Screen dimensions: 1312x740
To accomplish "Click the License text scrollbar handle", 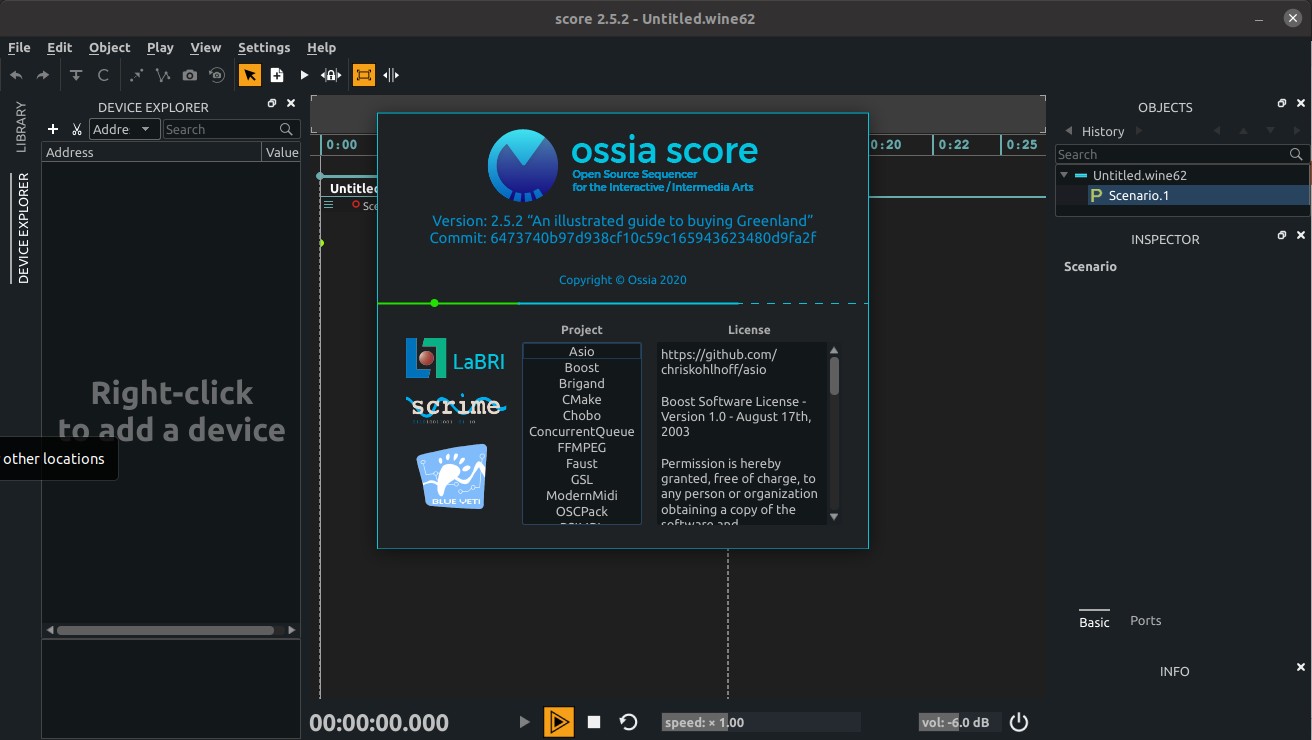I will [x=834, y=376].
